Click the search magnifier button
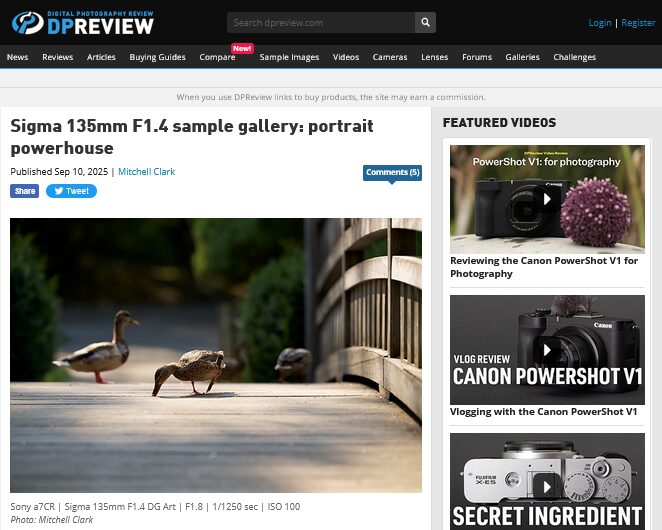Screen dimensions: 662x530 tap(425, 22)
